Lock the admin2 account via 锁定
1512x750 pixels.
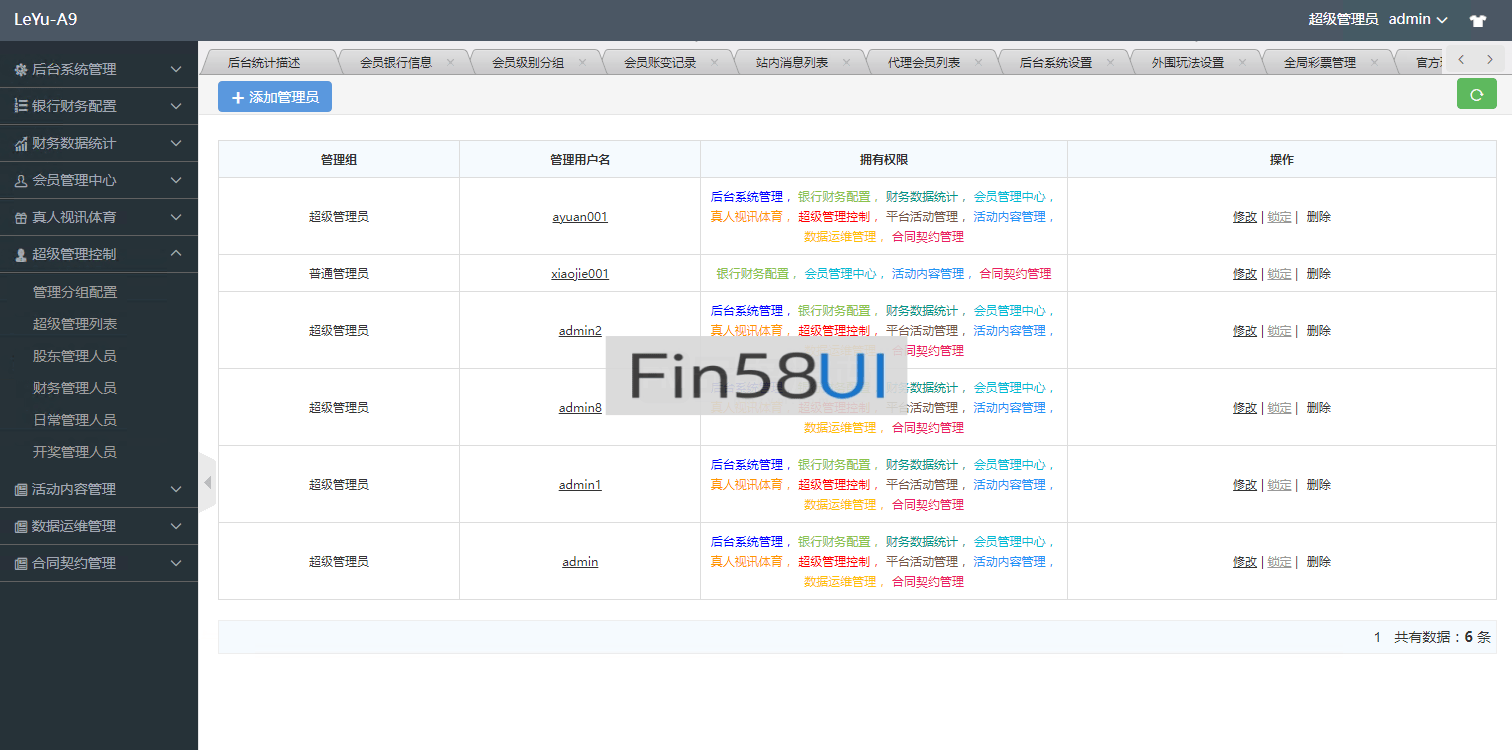[x=1279, y=331]
